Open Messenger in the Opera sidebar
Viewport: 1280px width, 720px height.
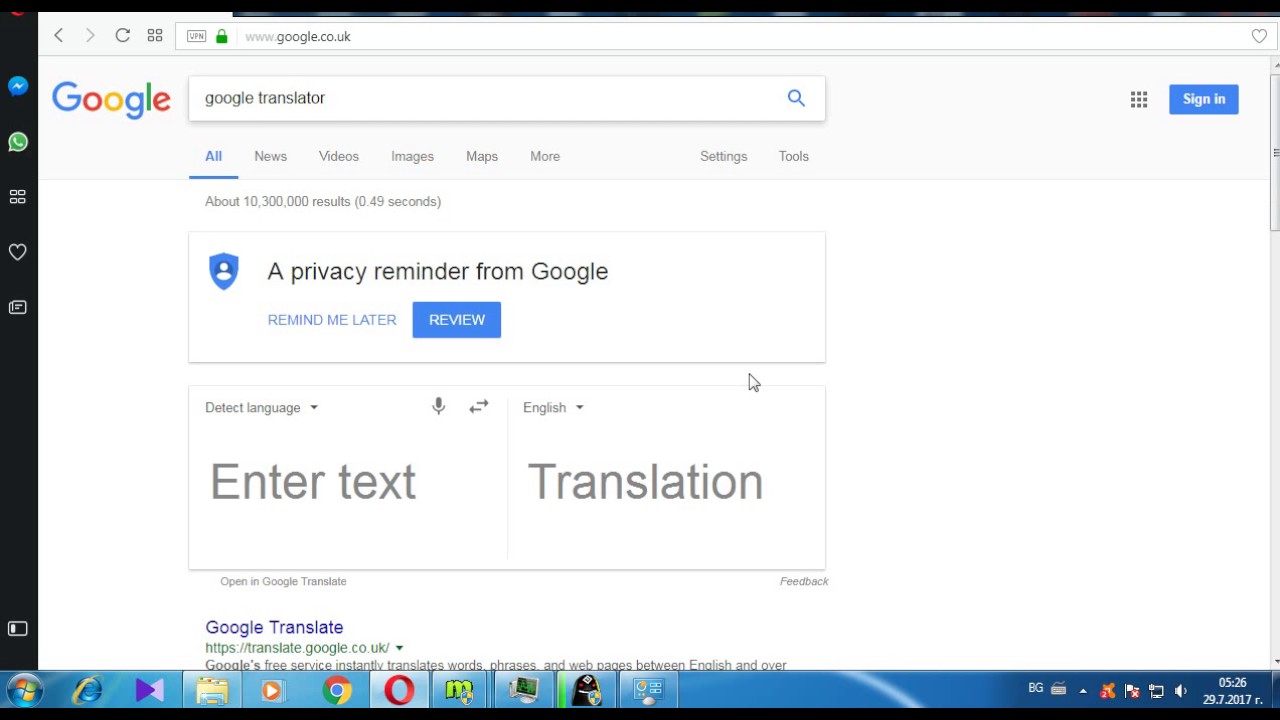tap(18, 87)
